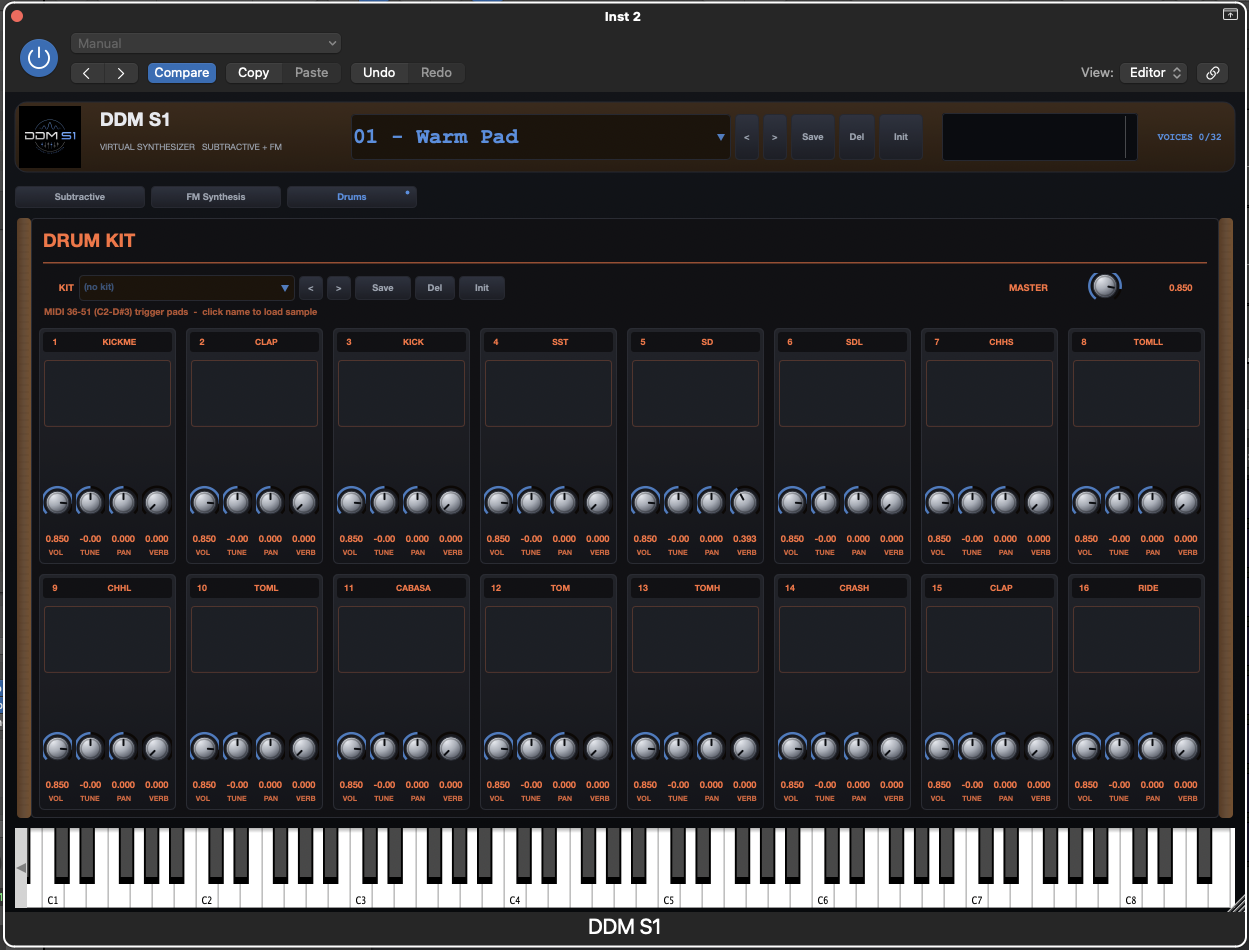Toggle the plugin power button
This screenshot has height=950, width=1249.
point(39,58)
